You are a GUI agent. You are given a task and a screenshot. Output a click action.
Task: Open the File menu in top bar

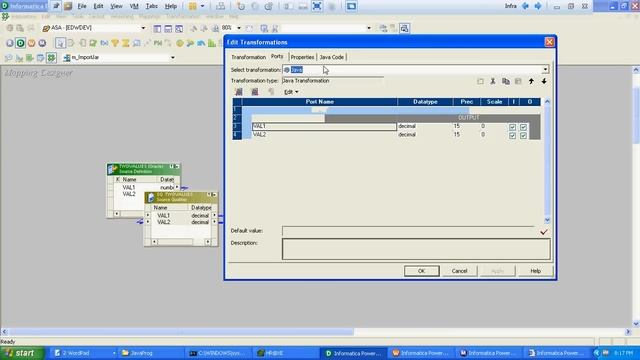click(x=82, y=6)
